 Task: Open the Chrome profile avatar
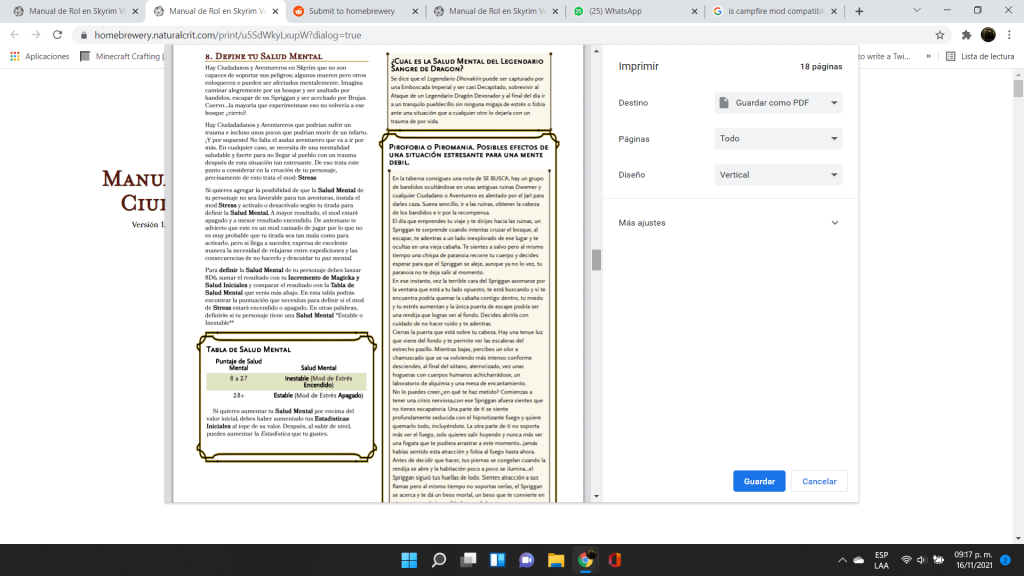988,35
